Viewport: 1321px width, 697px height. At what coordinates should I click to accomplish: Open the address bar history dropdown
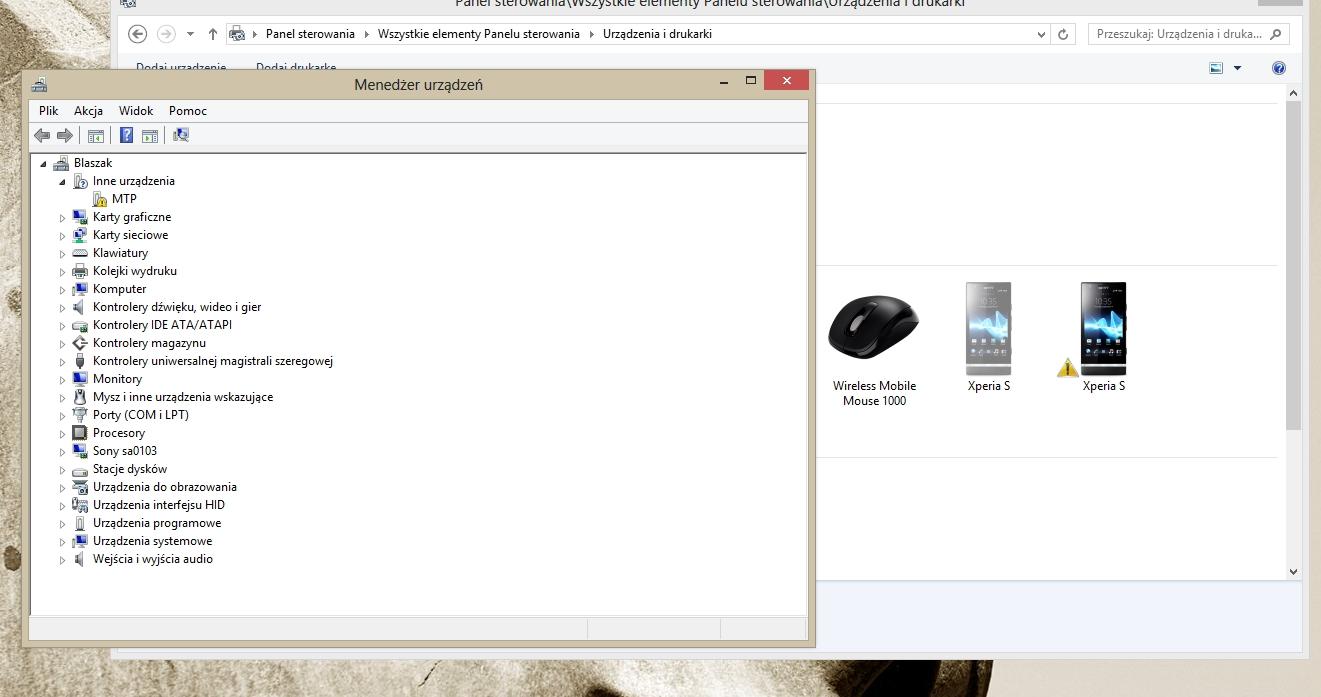(x=1042, y=34)
